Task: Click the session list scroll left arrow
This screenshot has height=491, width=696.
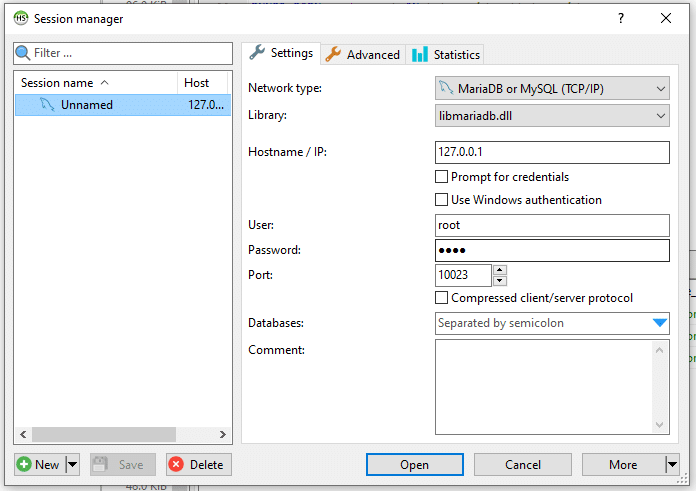Action: tap(23, 434)
